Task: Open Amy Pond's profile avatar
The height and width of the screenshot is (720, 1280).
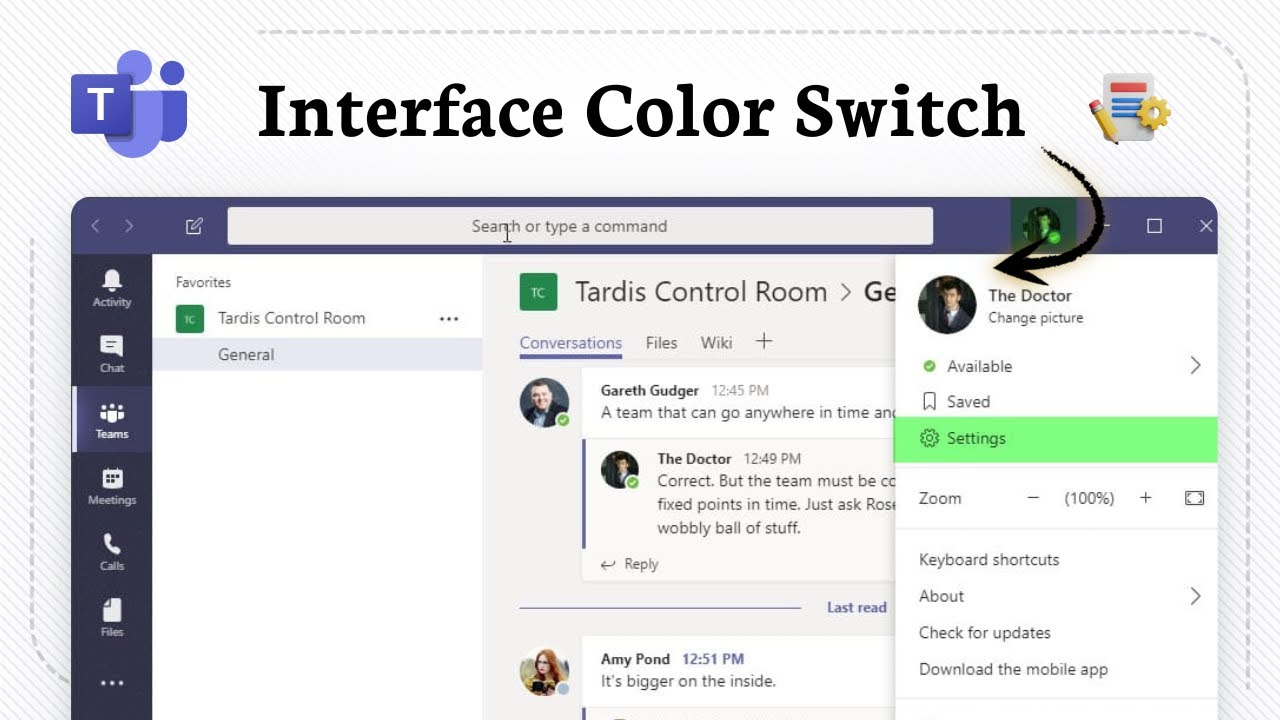Action: 545,671
